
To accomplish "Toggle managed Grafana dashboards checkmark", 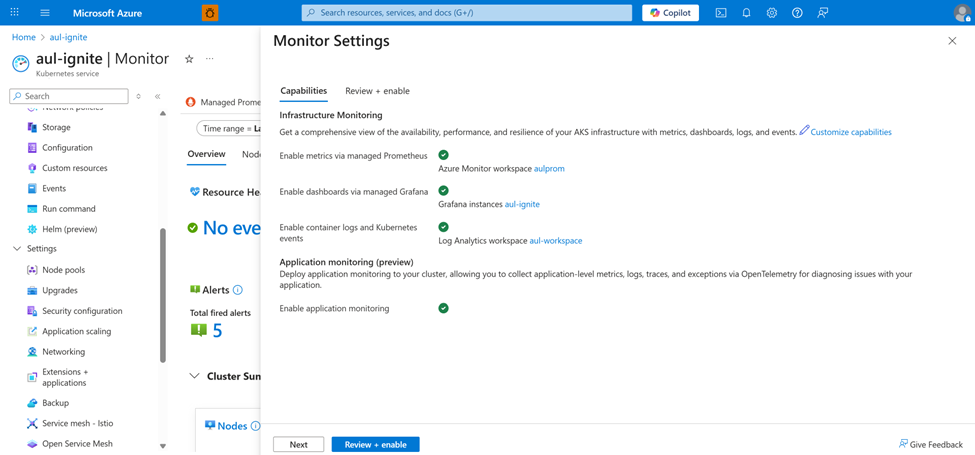I will [x=443, y=191].
